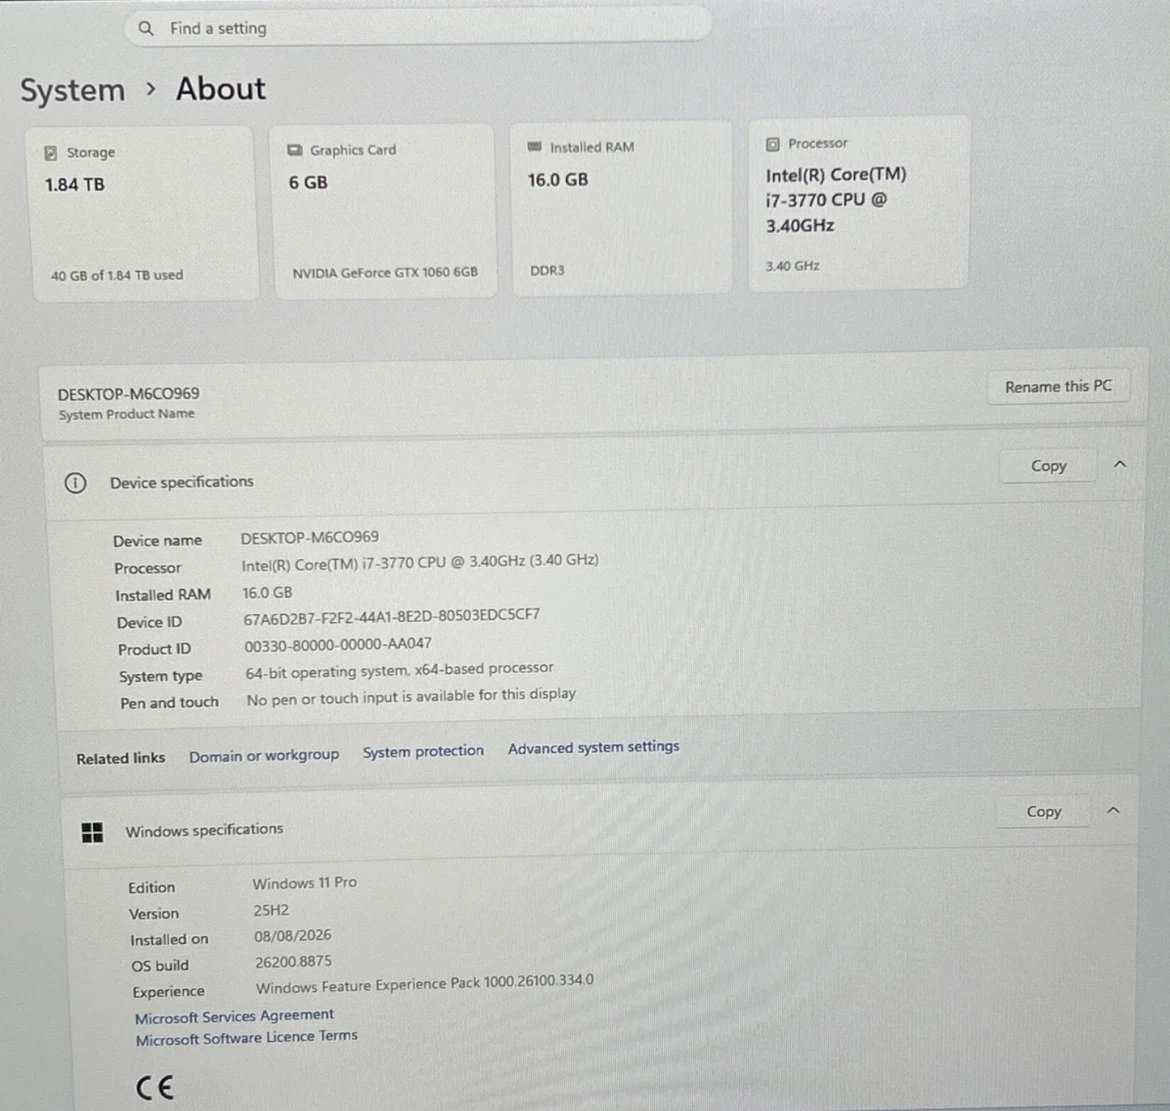Click the header DESKTOP-M6CO969 computer name

pos(128,394)
